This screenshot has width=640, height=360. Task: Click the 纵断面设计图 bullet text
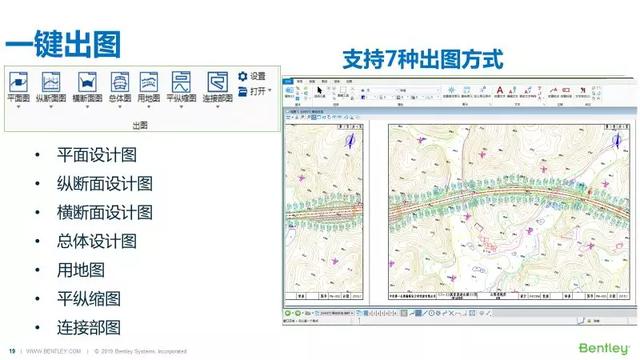pos(105,184)
